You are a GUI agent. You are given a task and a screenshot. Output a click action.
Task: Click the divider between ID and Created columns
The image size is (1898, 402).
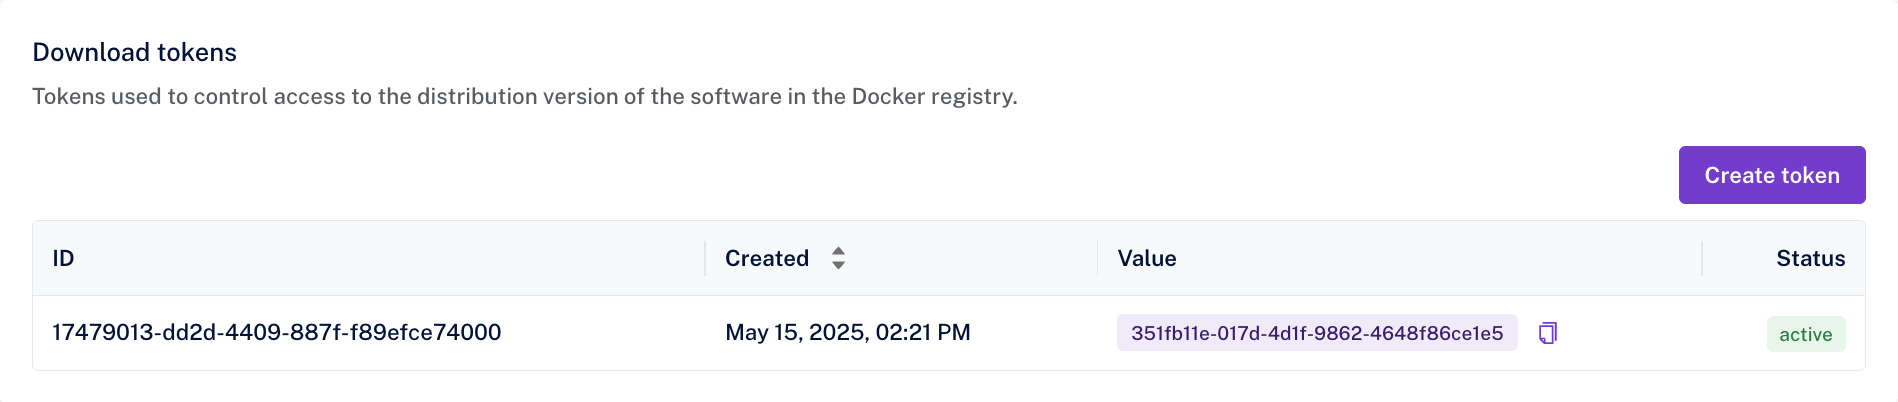(x=705, y=258)
